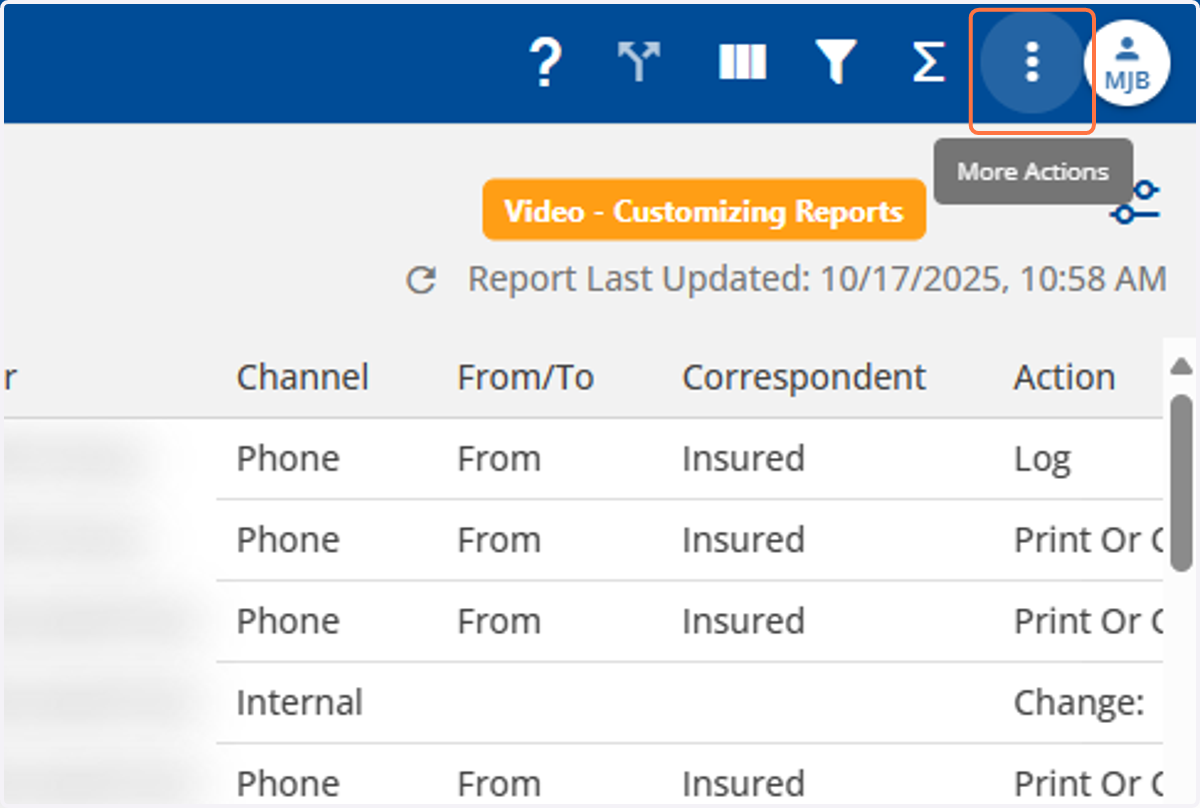
Task: Click the sigma totals icon
Action: 928,63
